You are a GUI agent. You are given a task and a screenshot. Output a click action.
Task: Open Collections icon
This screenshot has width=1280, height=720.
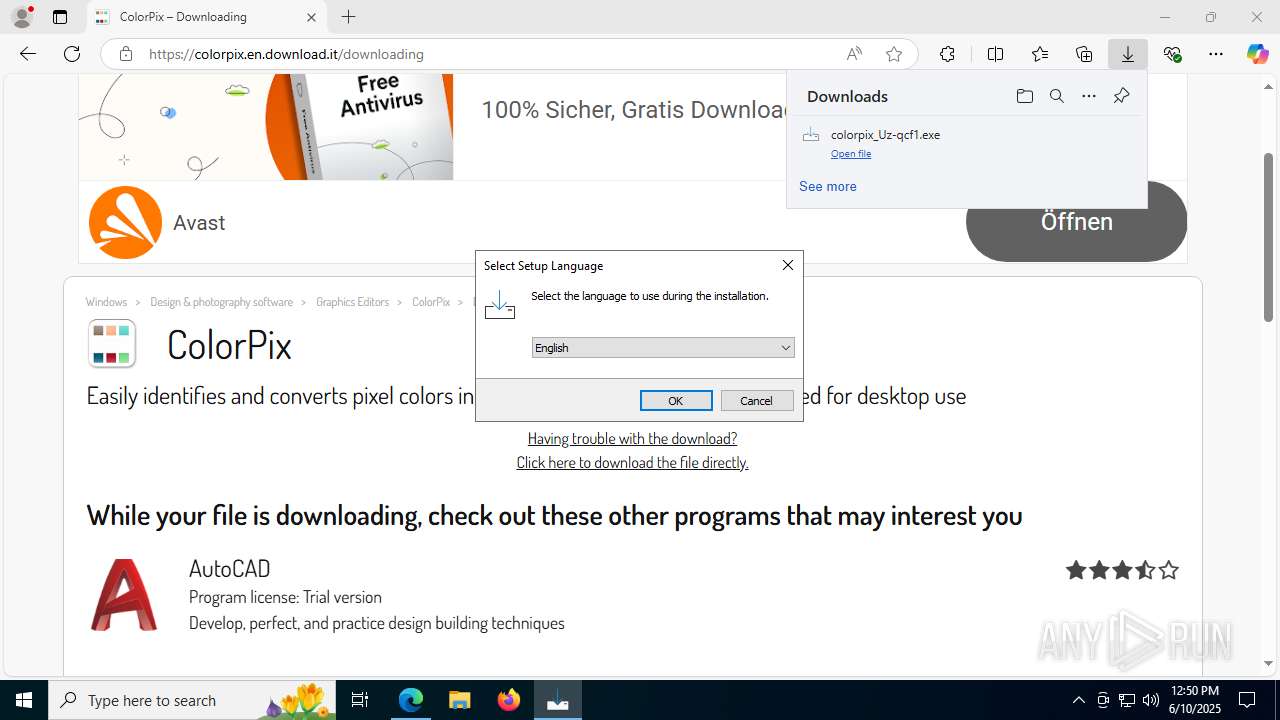[1084, 54]
